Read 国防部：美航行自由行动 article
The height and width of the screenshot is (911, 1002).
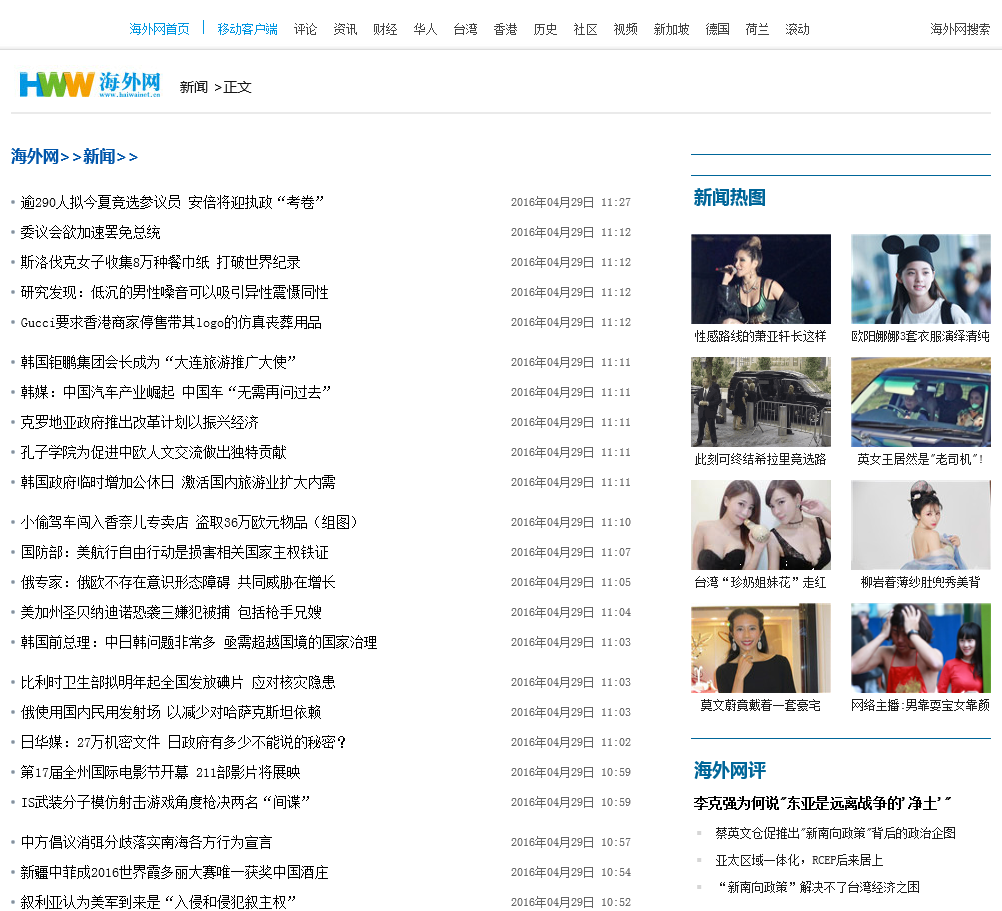tap(174, 553)
